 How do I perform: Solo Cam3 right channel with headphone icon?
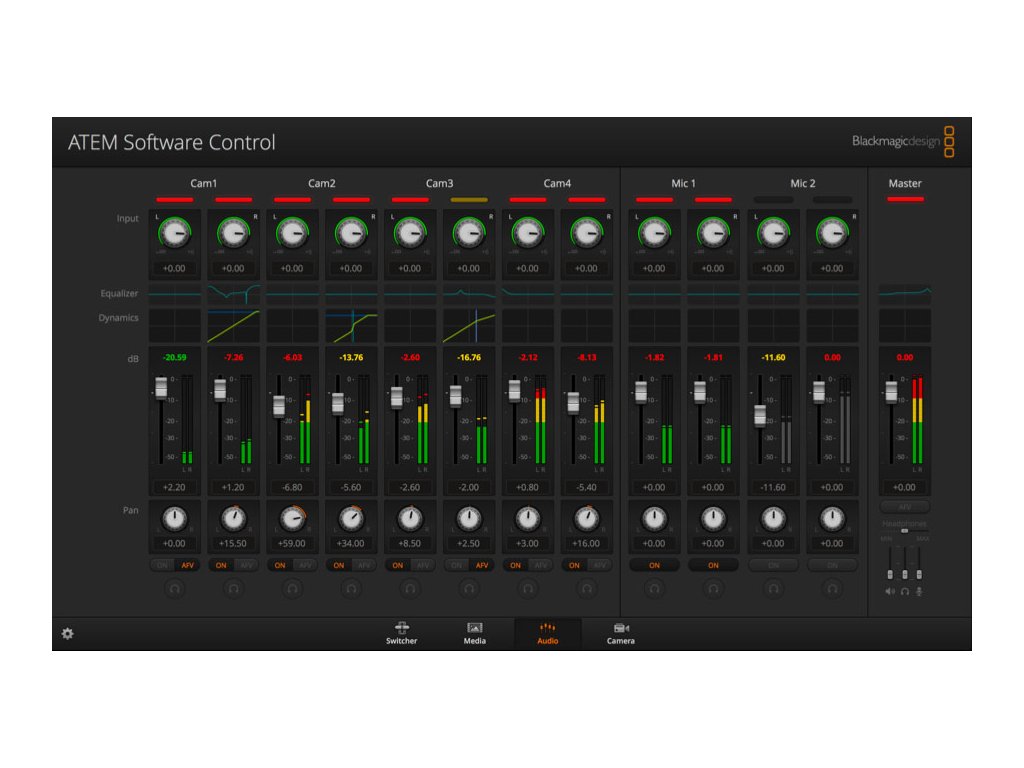tap(469, 588)
